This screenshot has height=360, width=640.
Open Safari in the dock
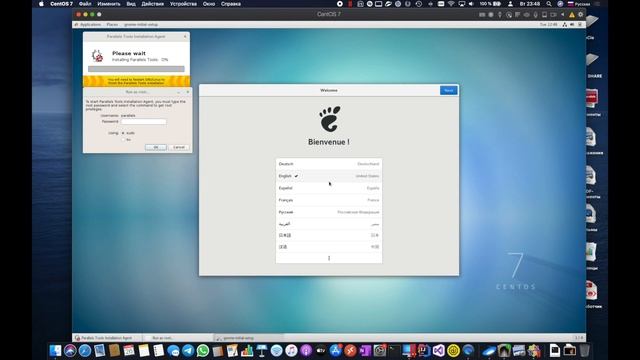84,351
